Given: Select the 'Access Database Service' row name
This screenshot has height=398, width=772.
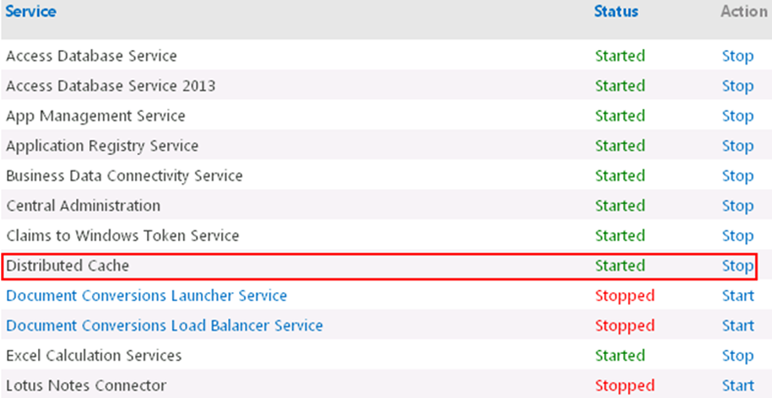Looking at the screenshot, I should (x=92, y=56).
